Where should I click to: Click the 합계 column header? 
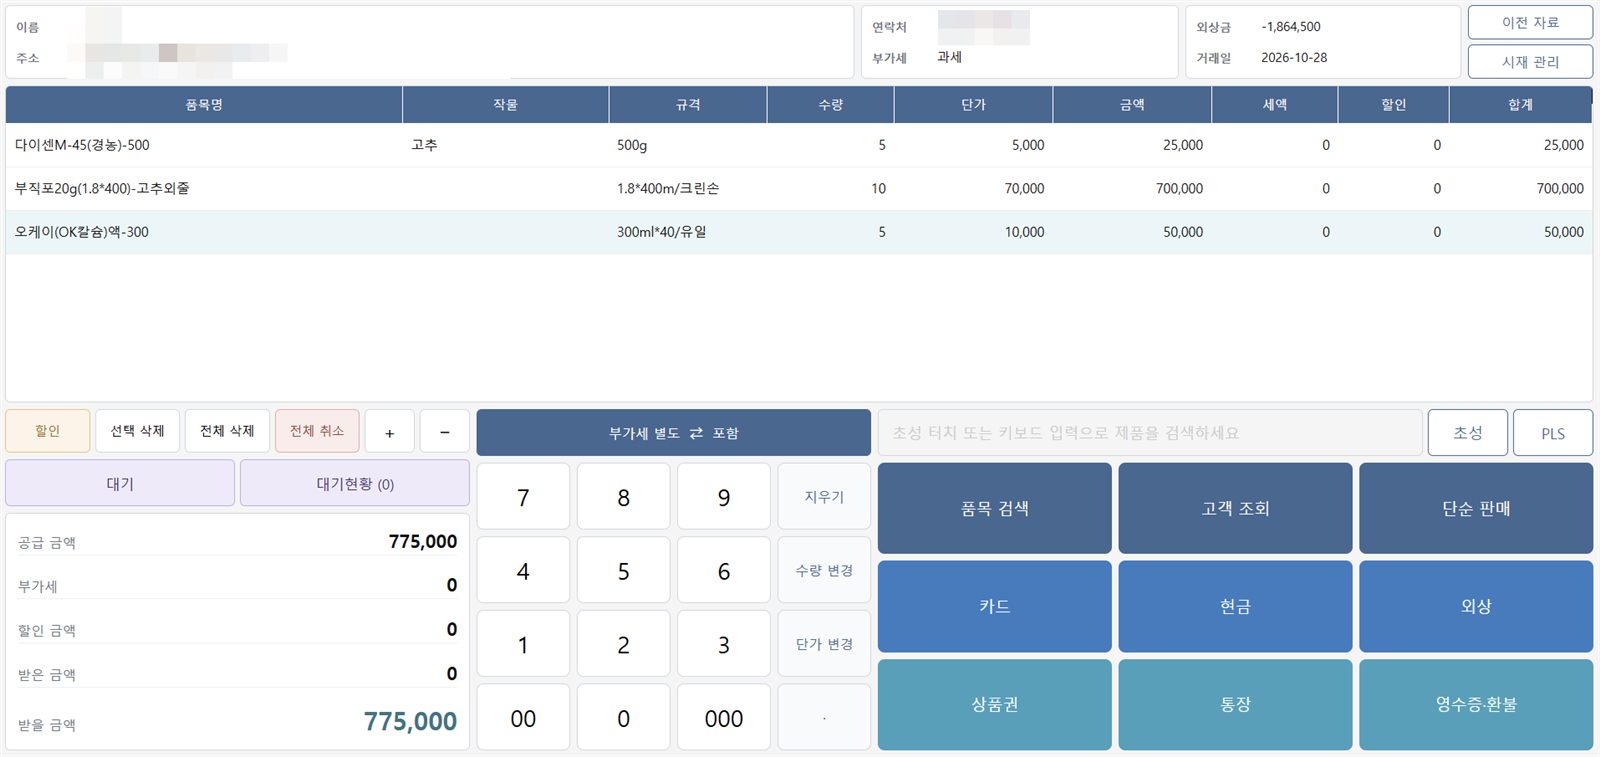tap(1520, 104)
